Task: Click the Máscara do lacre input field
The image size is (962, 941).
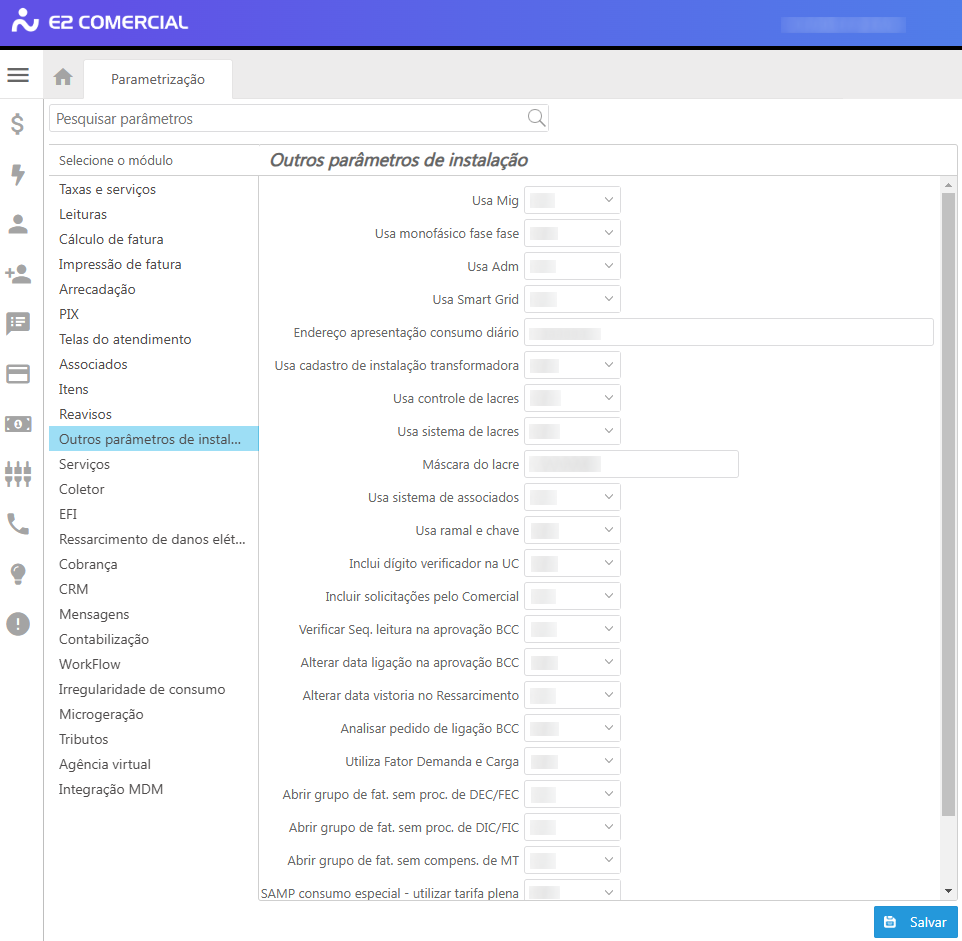Action: [x=631, y=464]
